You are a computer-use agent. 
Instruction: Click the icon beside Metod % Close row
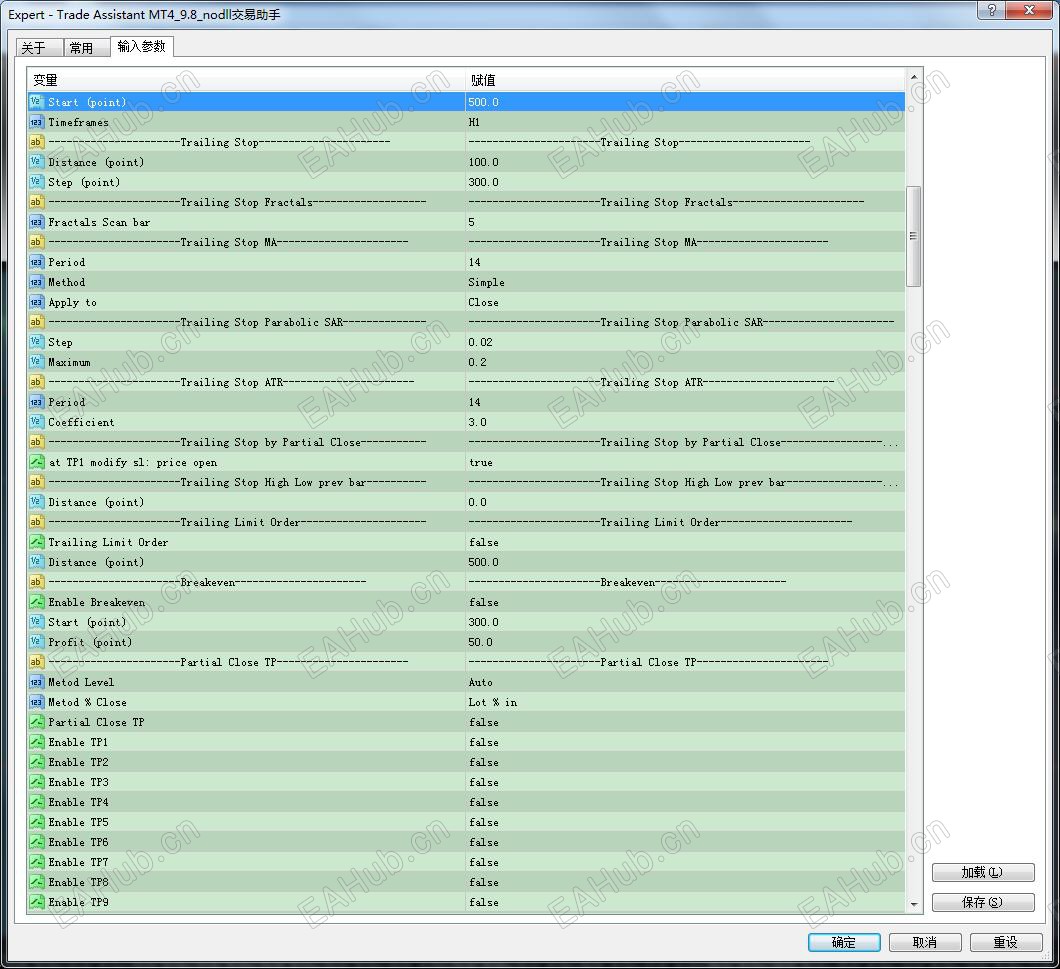(x=37, y=703)
